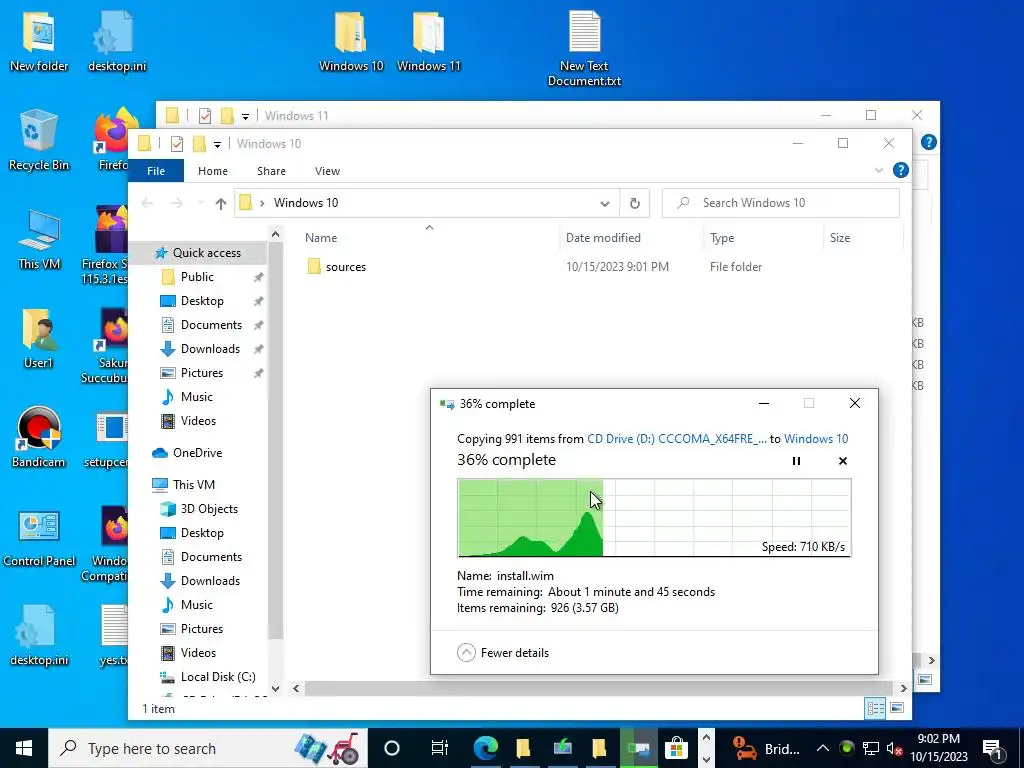Click the copy progress speed graph

click(x=654, y=518)
